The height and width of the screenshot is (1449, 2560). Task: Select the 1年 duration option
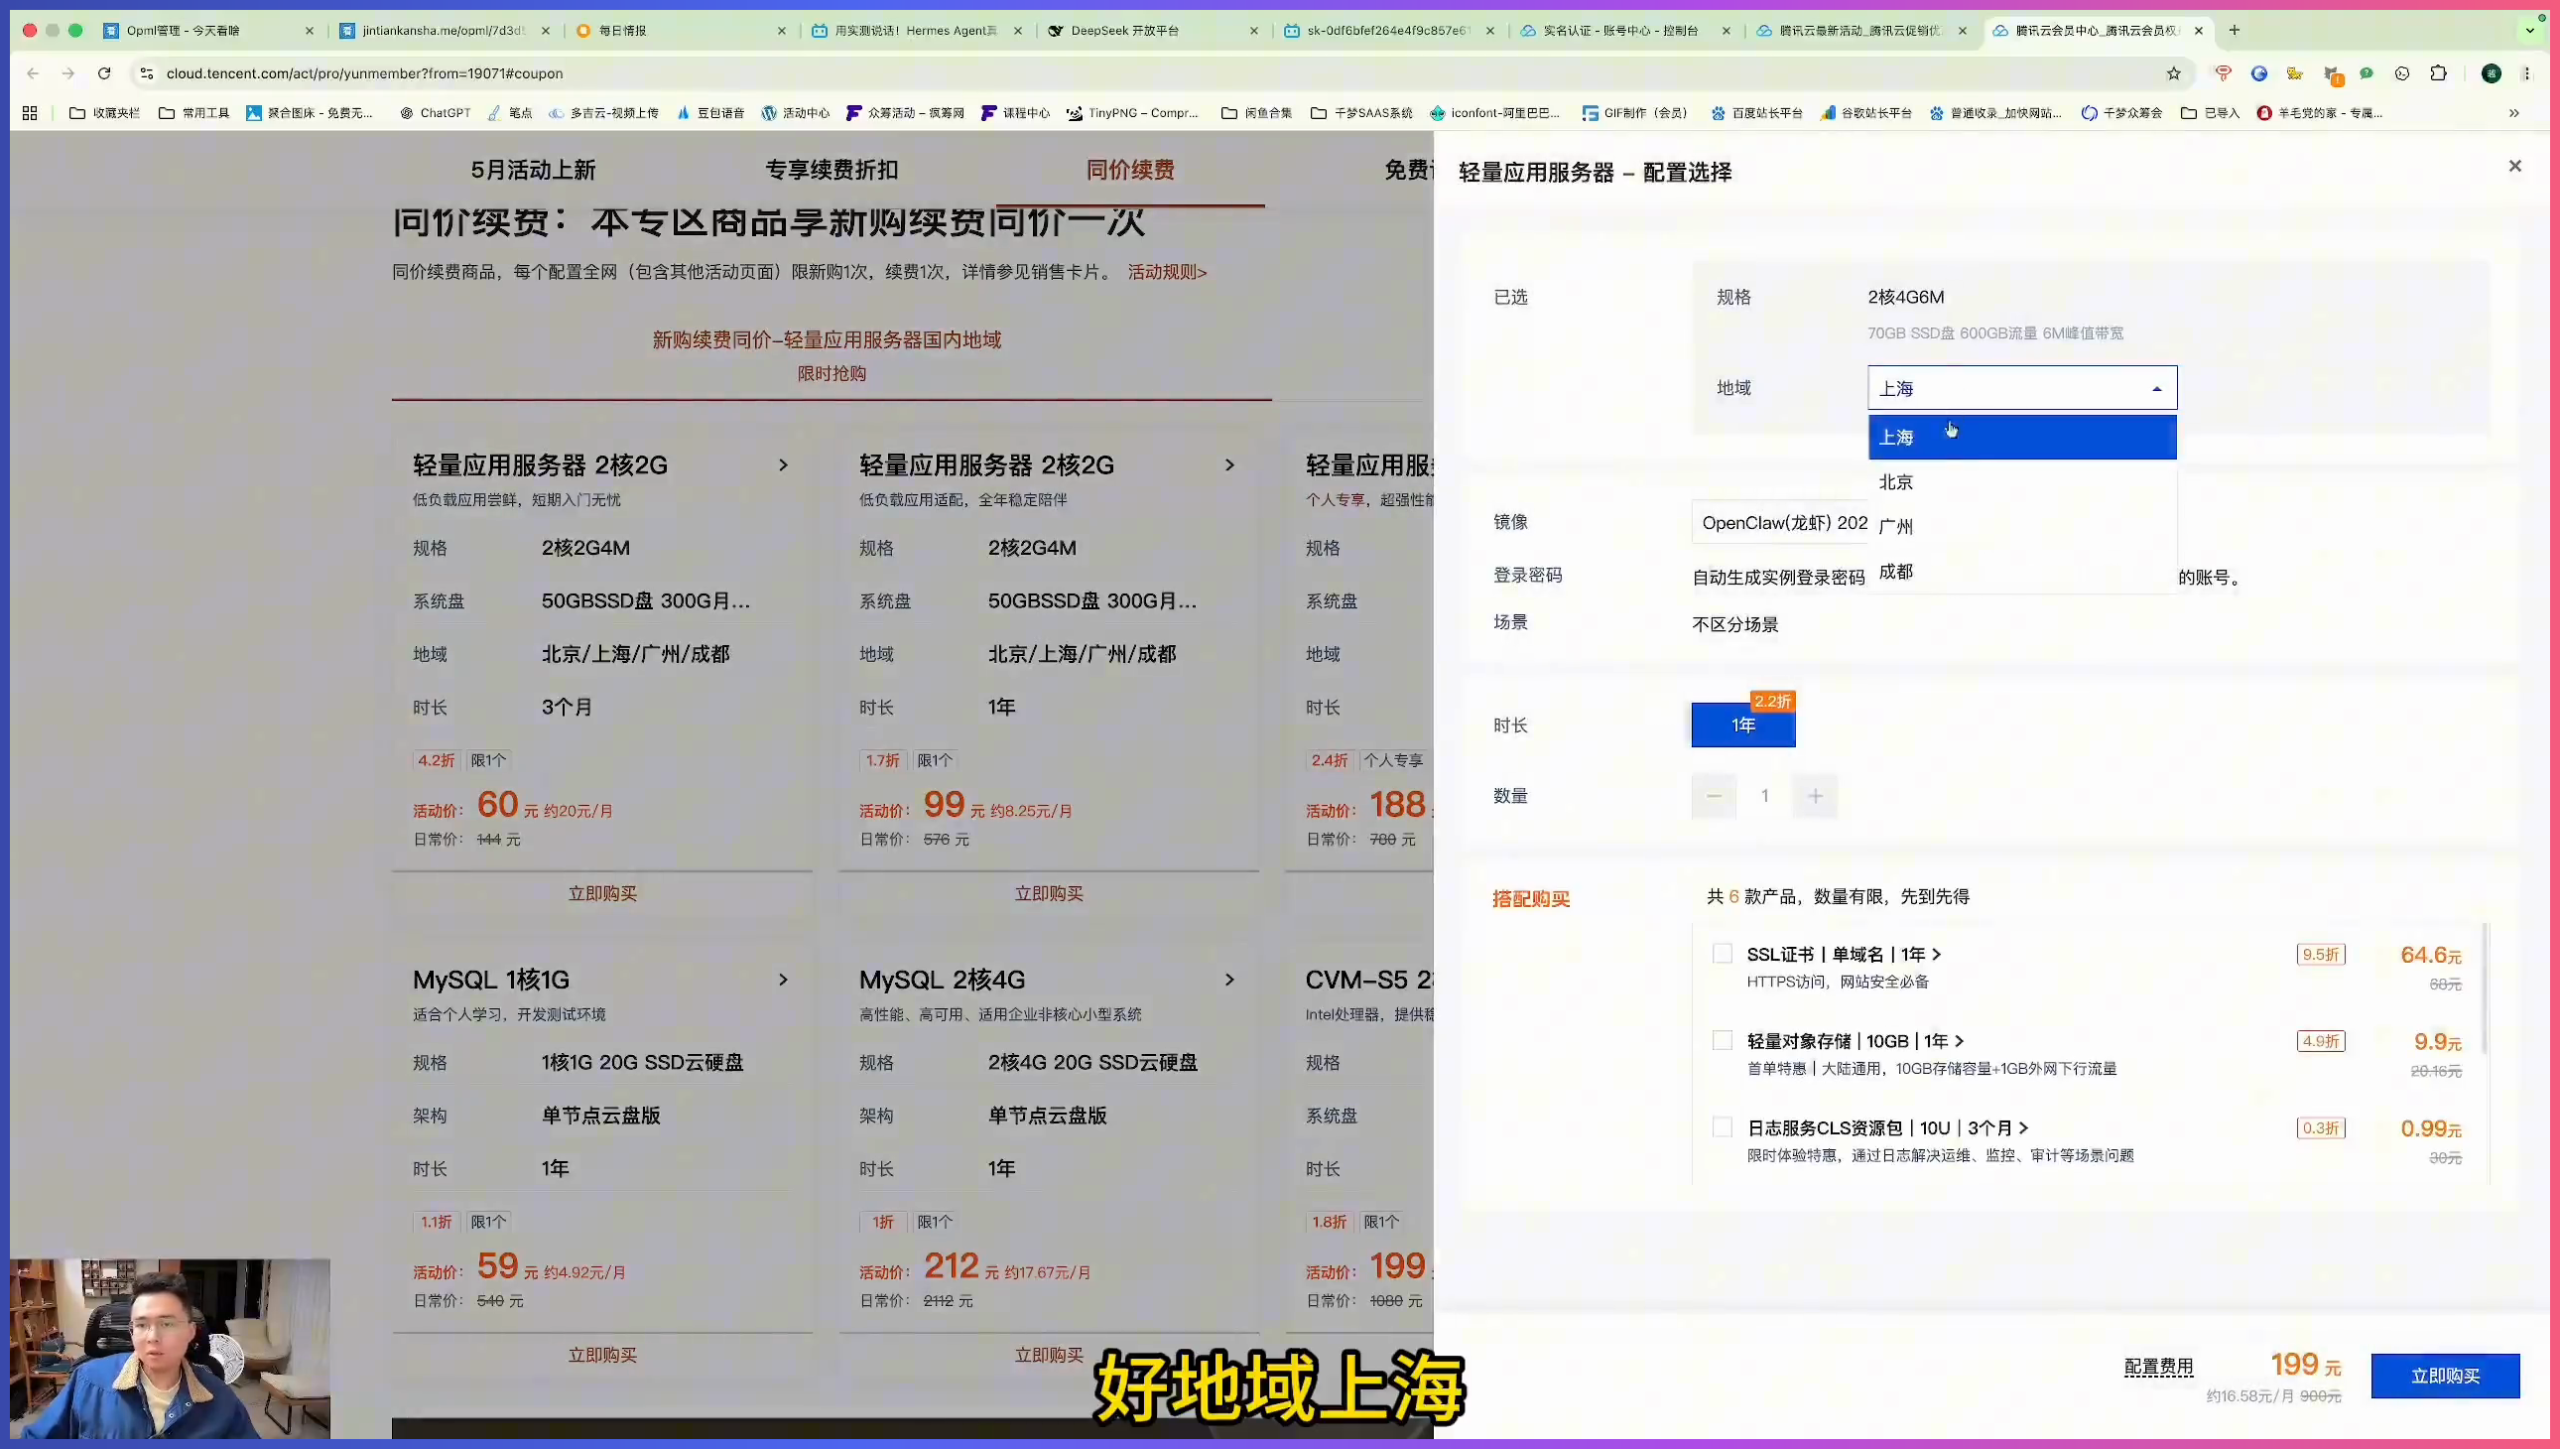click(1743, 724)
